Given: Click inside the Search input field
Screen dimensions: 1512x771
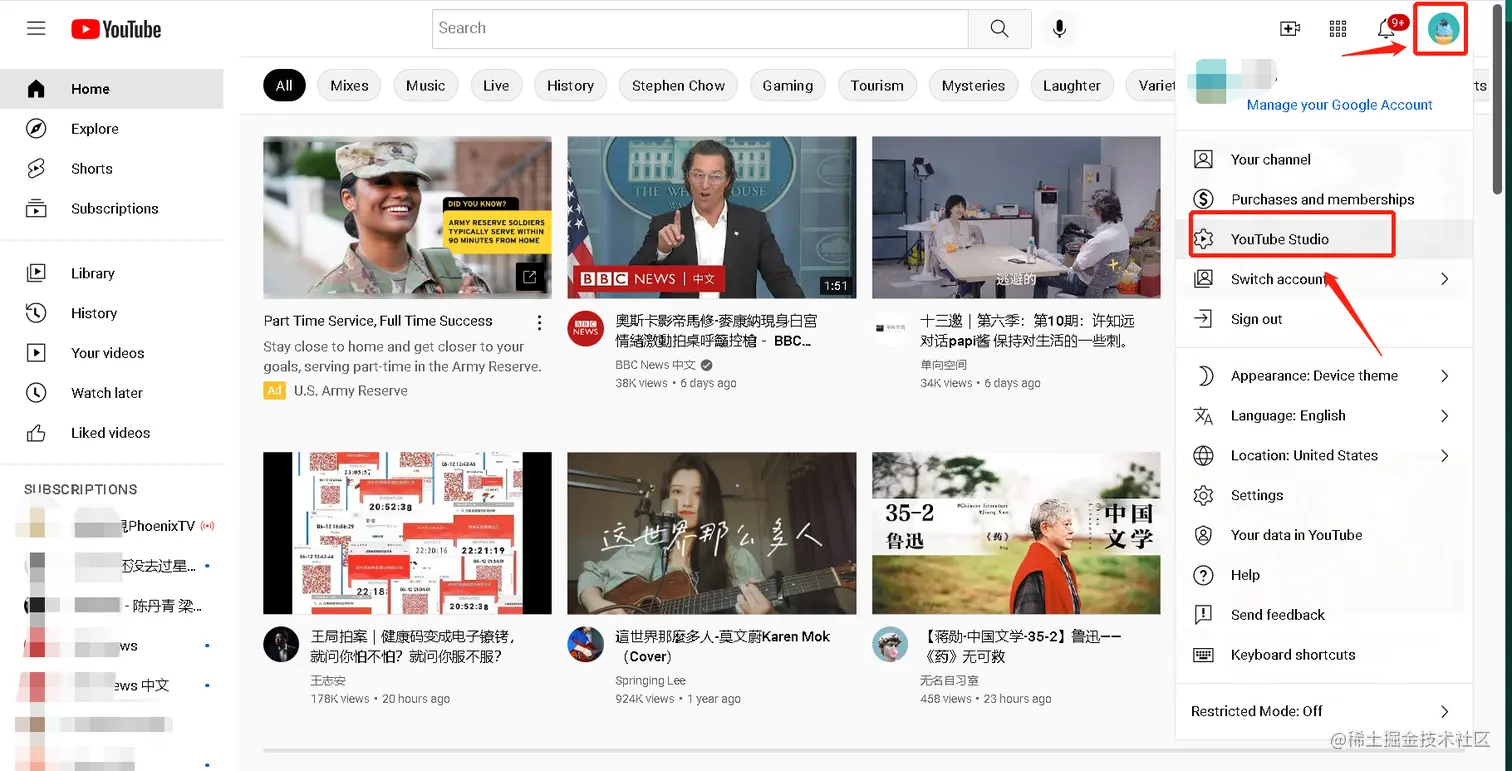Looking at the screenshot, I should tap(700, 28).
